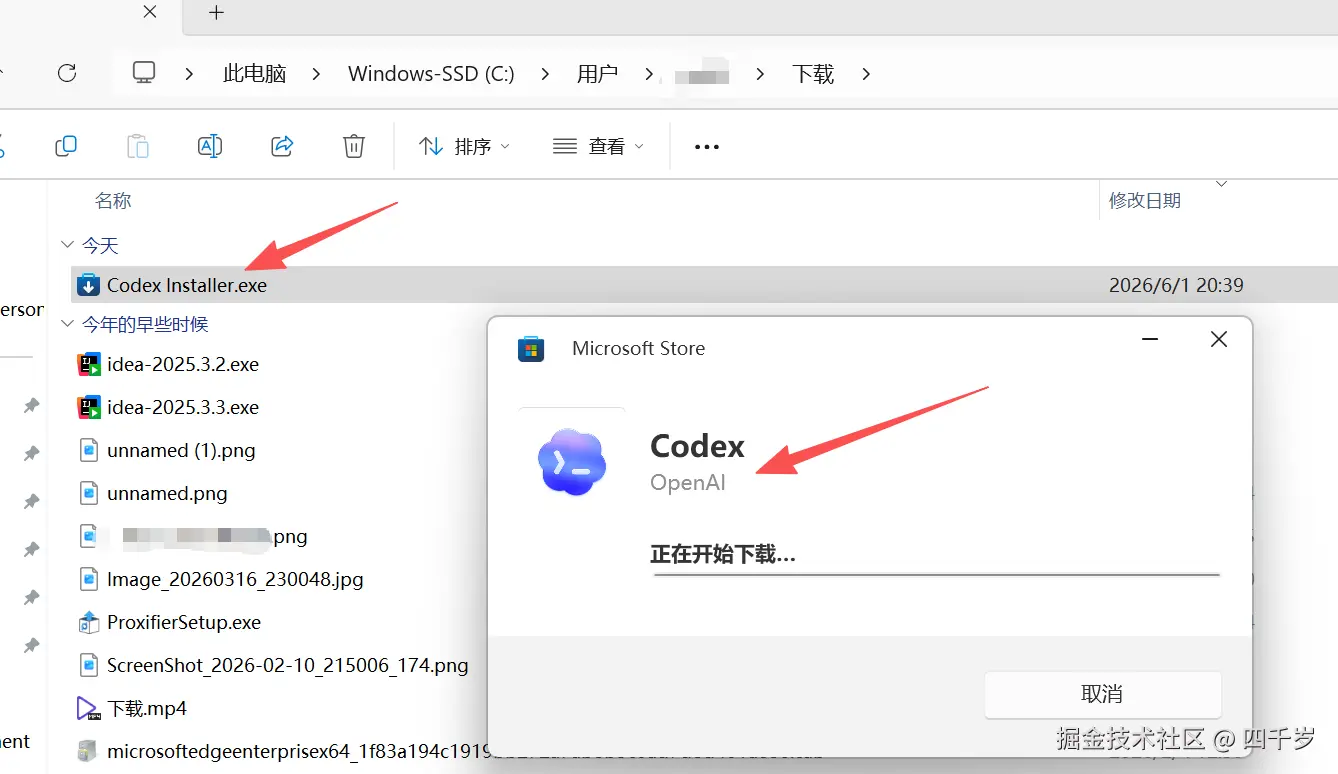Click the refresh button in address bar

(67, 73)
